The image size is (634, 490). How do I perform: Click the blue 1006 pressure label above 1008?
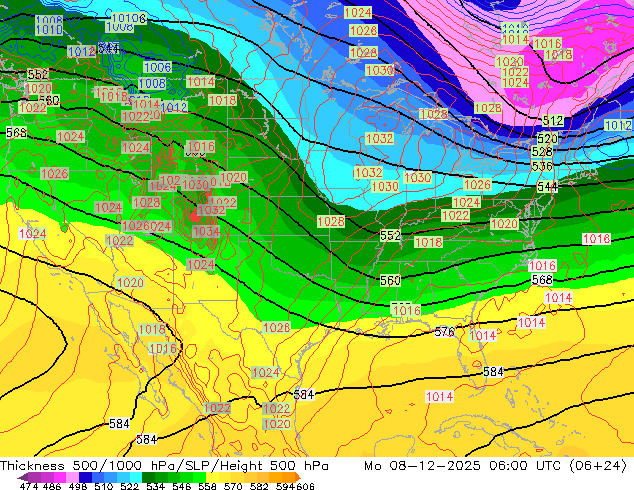158,67
